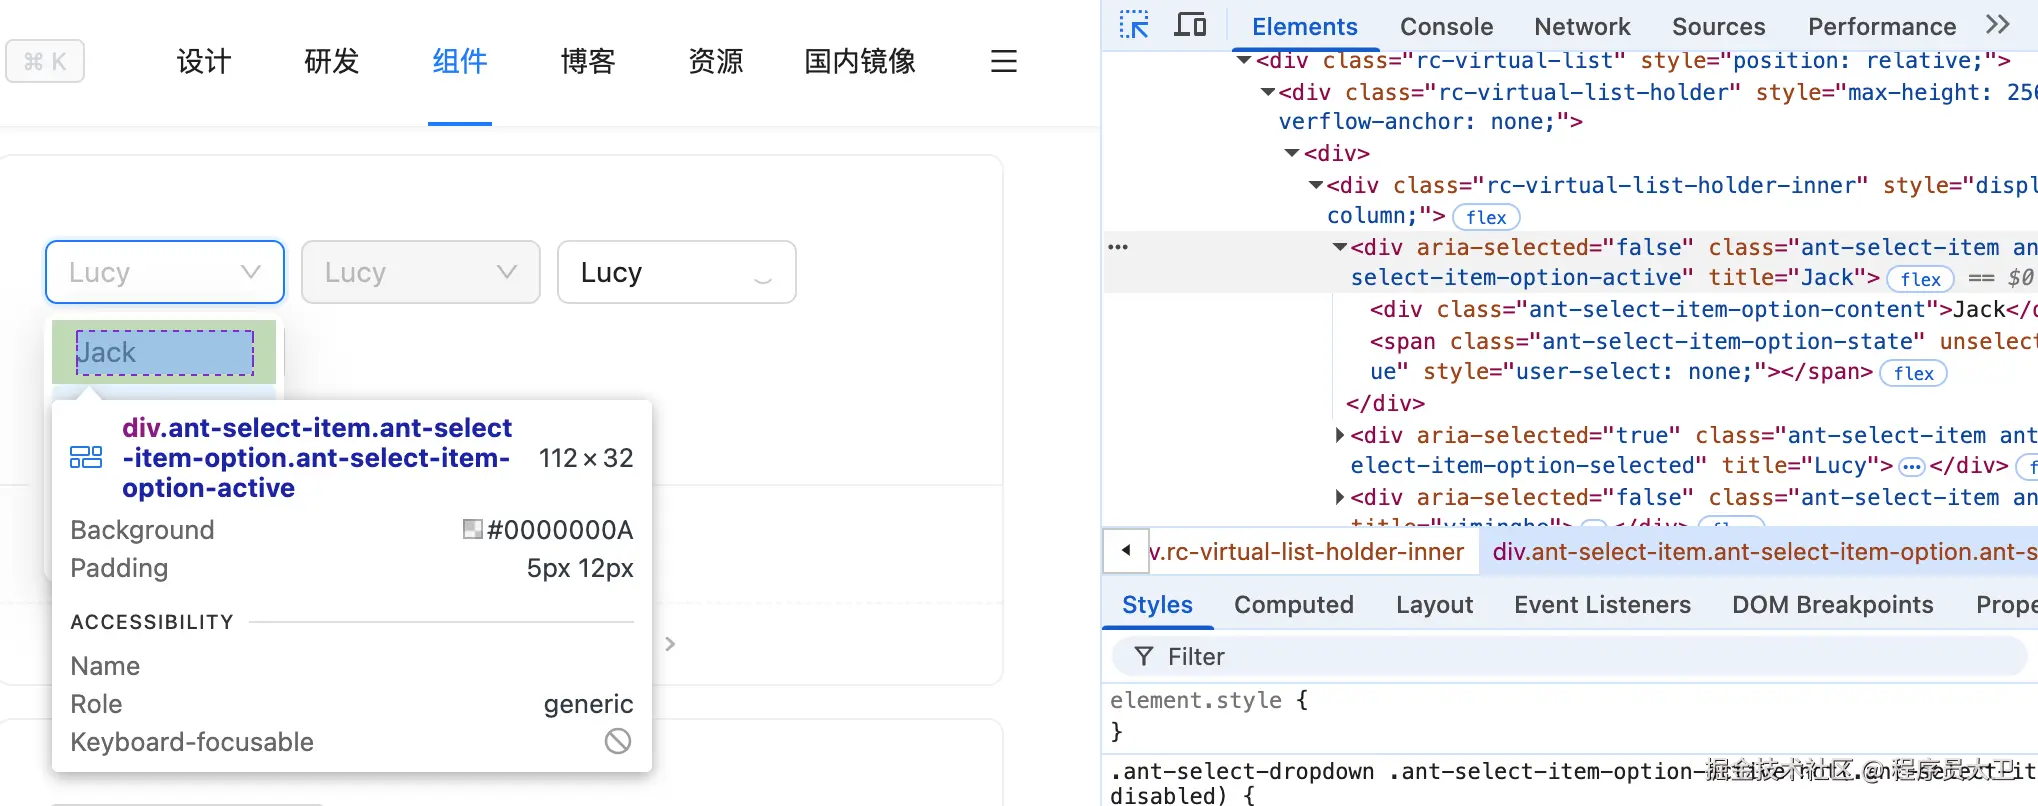Collapse the rc-virtual-list div node
Screen dimensions: 2038x806
pos(1244,61)
